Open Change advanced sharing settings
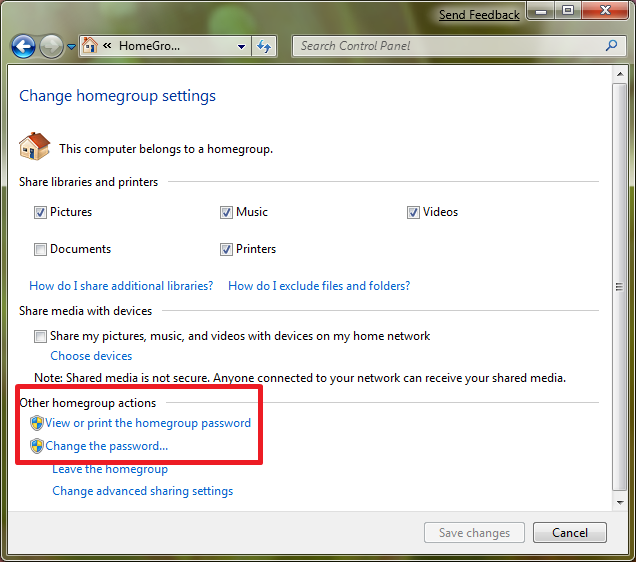This screenshot has height=562, width=636. [143, 491]
